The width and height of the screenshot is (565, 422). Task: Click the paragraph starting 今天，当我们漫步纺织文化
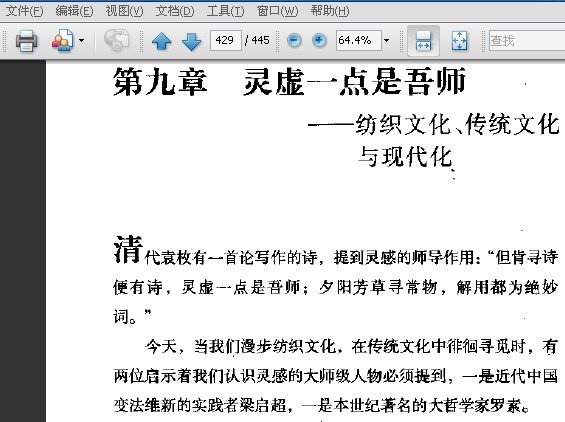pos(336,376)
